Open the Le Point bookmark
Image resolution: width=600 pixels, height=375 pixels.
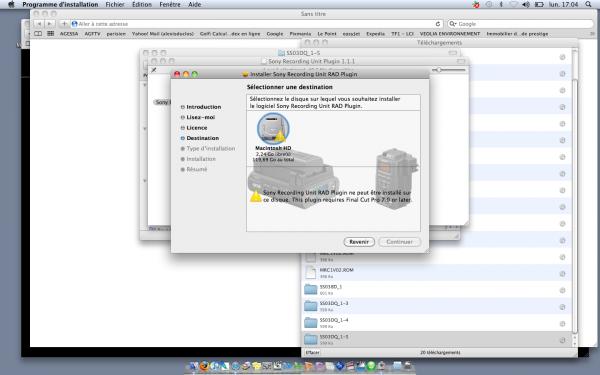point(327,34)
